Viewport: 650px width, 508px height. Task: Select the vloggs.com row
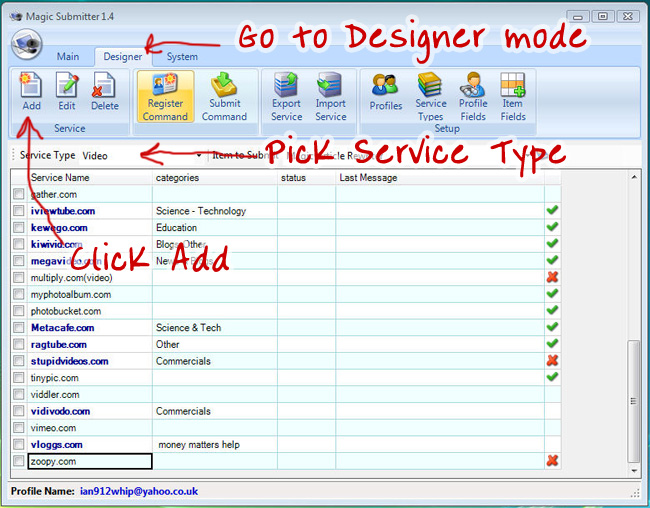(286, 445)
